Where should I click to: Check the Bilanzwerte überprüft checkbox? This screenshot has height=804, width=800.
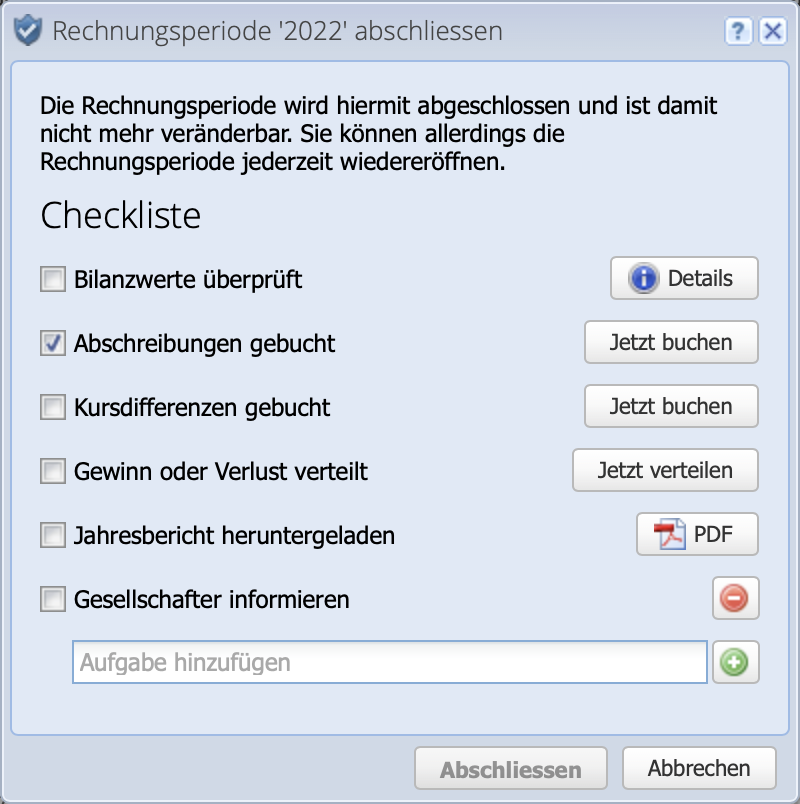[52, 279]
